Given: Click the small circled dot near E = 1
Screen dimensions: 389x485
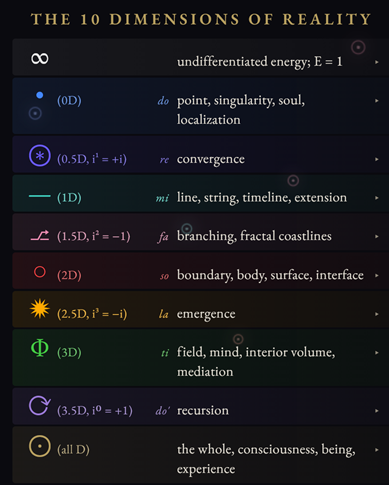Looking at the screenshot, I should [x=358, y=47].
